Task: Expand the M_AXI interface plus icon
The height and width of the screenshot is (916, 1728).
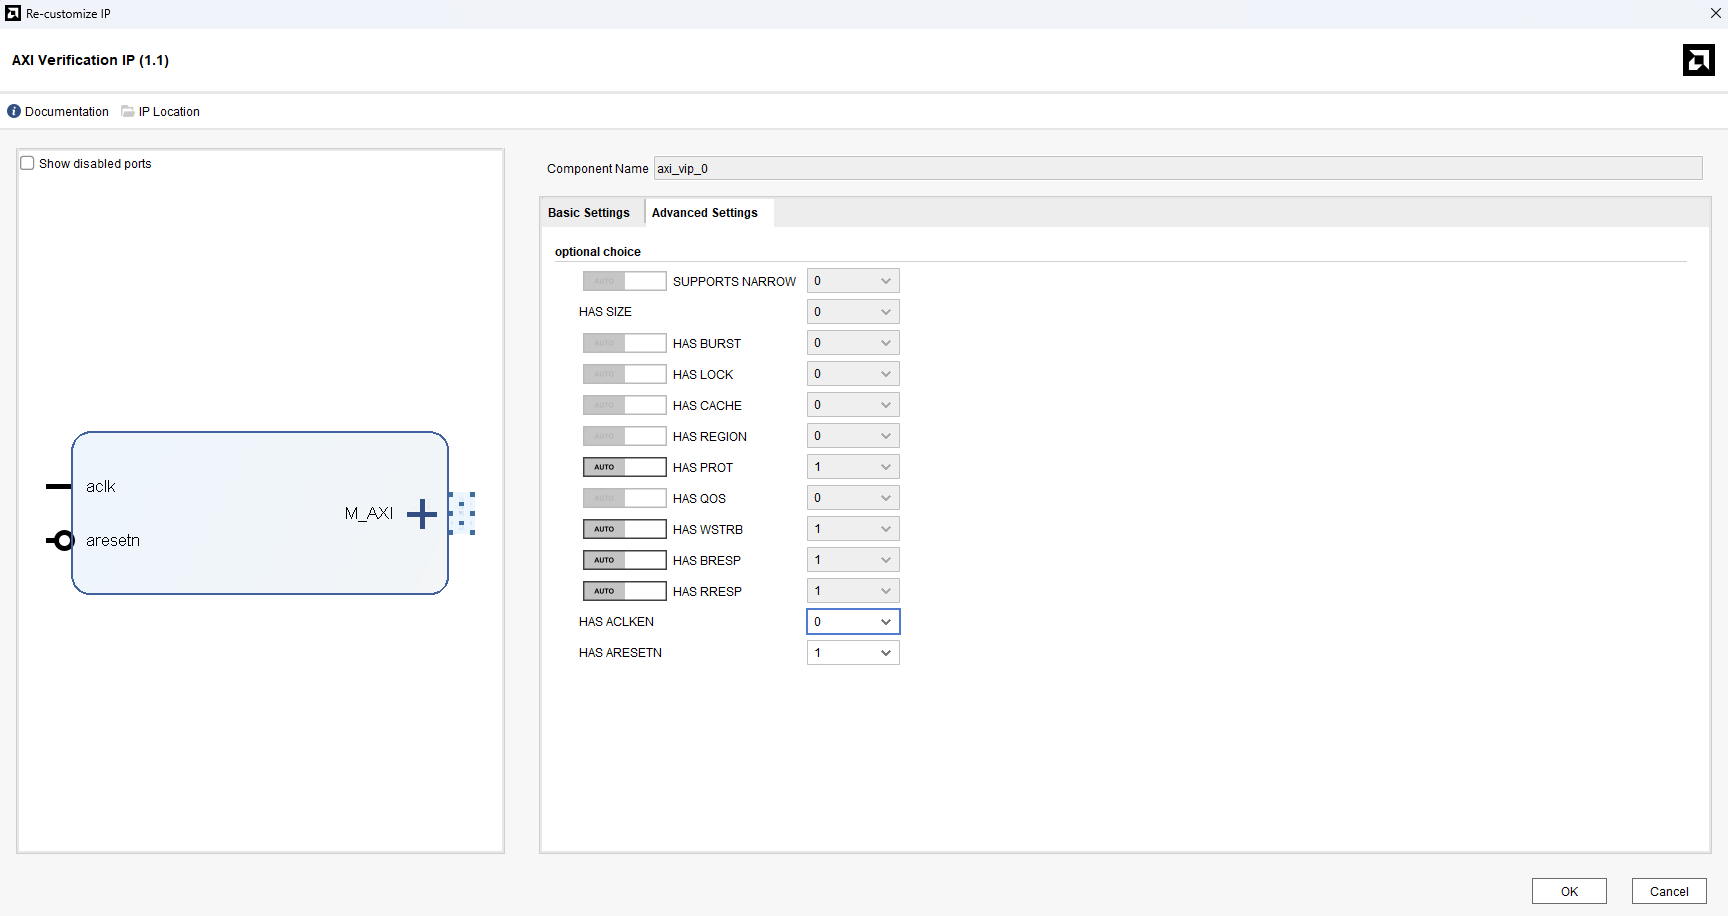Action: point(422,514)
